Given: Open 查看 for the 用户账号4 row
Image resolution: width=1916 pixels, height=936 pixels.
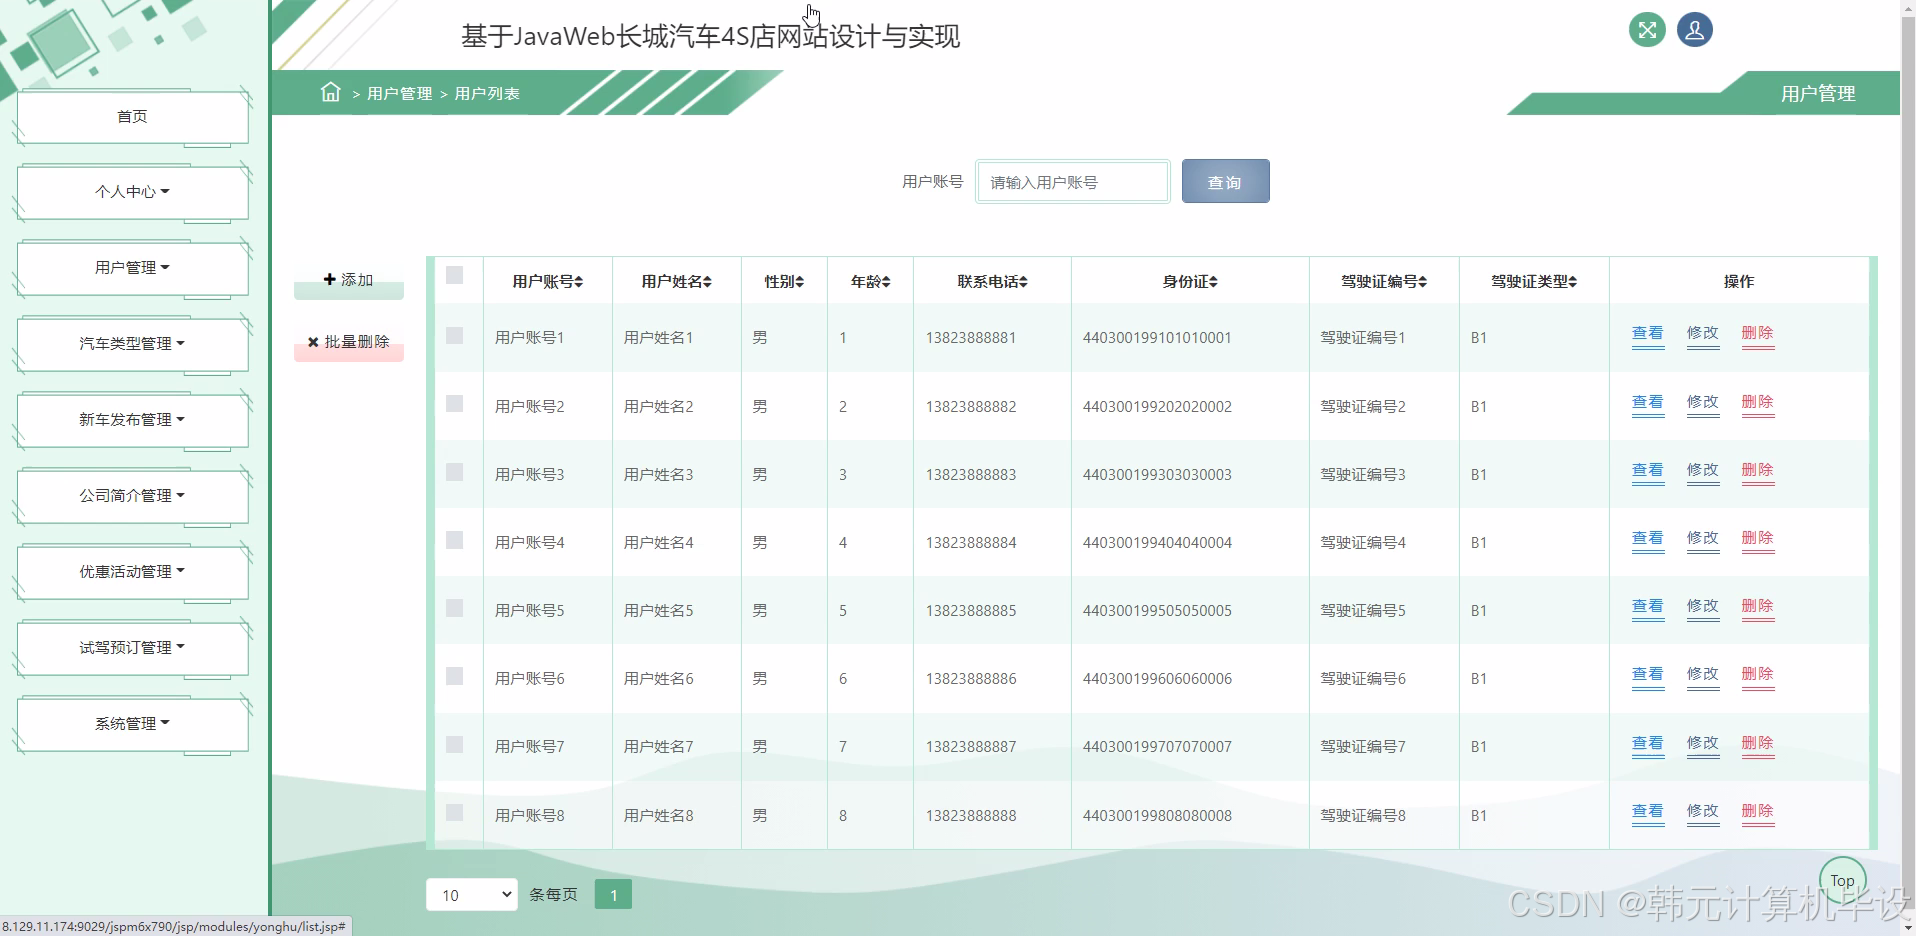Looking at the screenshot, I should [1647, 539].
